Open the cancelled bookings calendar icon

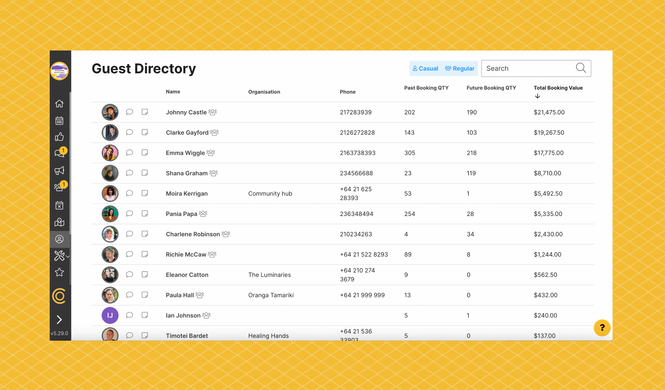59,205
